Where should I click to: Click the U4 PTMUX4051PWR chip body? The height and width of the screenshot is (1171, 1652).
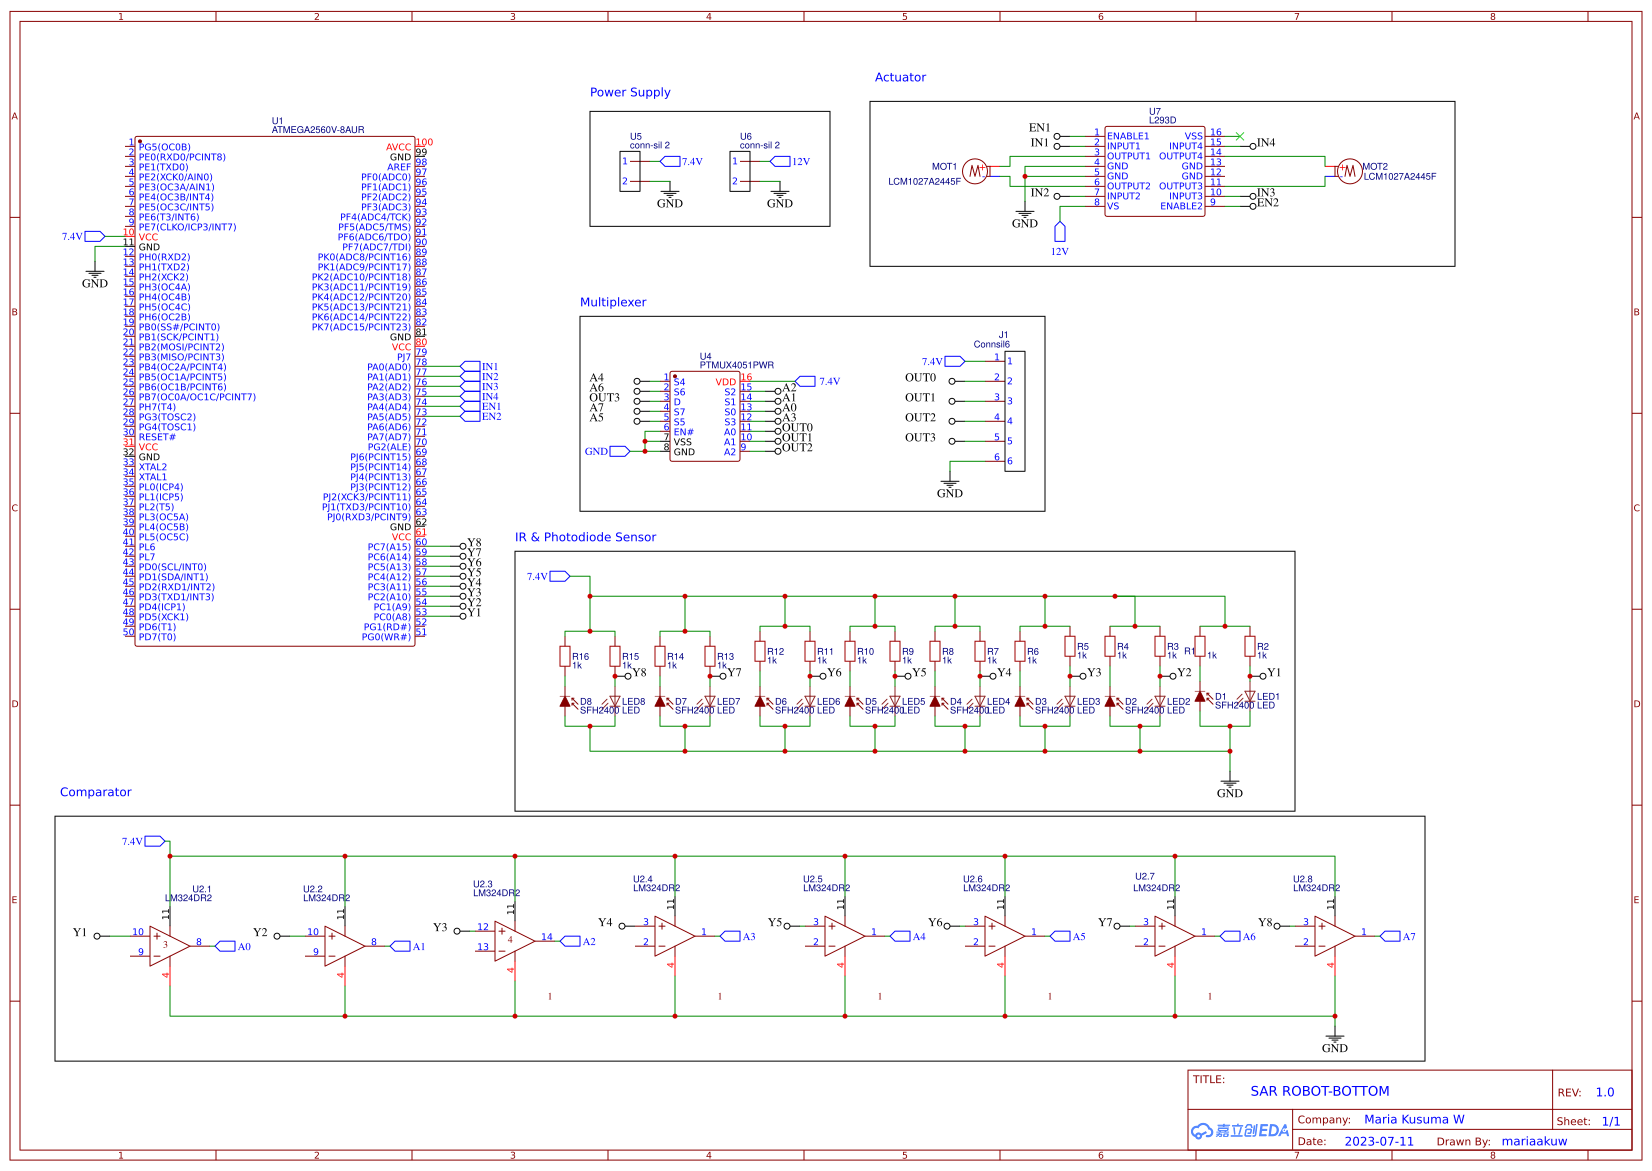705,417
